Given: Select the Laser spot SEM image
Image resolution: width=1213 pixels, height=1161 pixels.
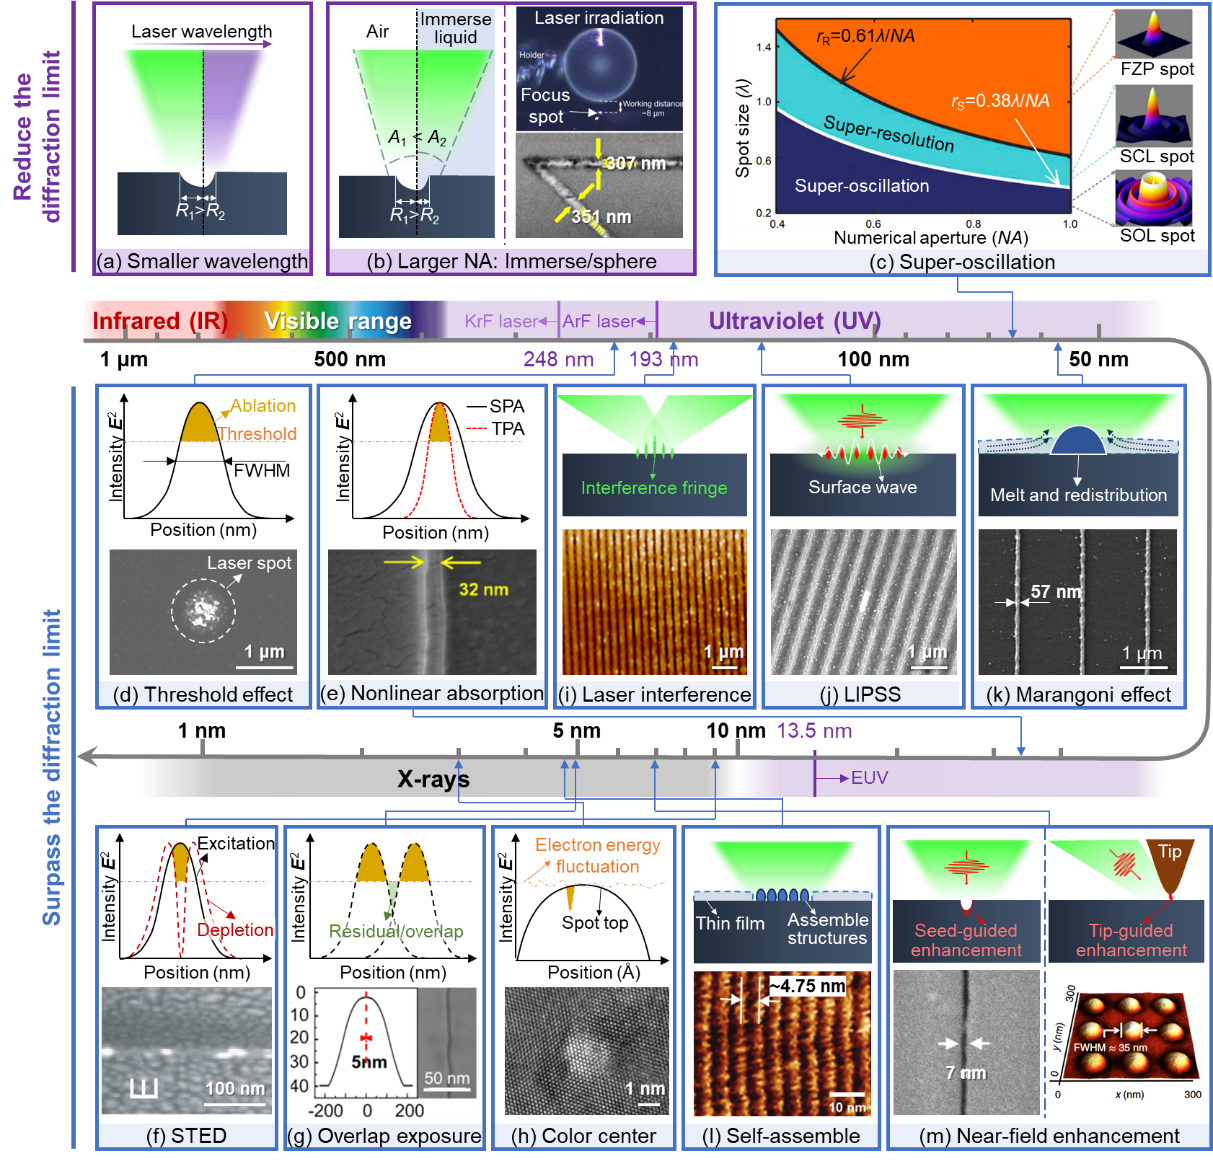Looking at the screenshot, I should point(203,610).
